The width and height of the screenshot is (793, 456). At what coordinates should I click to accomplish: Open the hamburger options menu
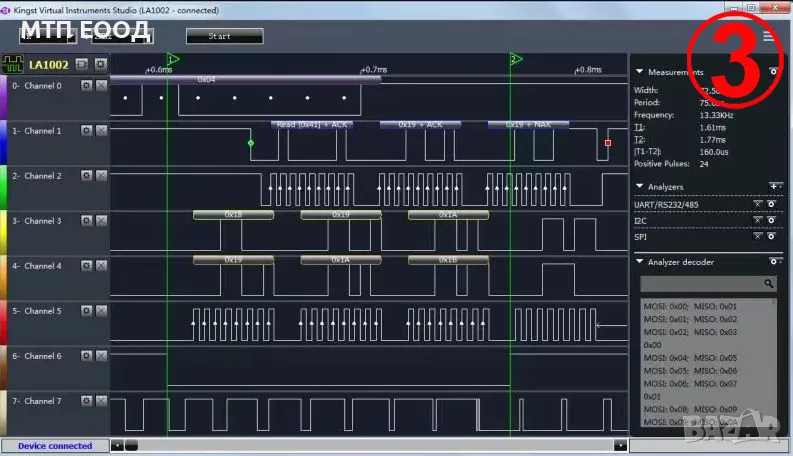[768, 36]
